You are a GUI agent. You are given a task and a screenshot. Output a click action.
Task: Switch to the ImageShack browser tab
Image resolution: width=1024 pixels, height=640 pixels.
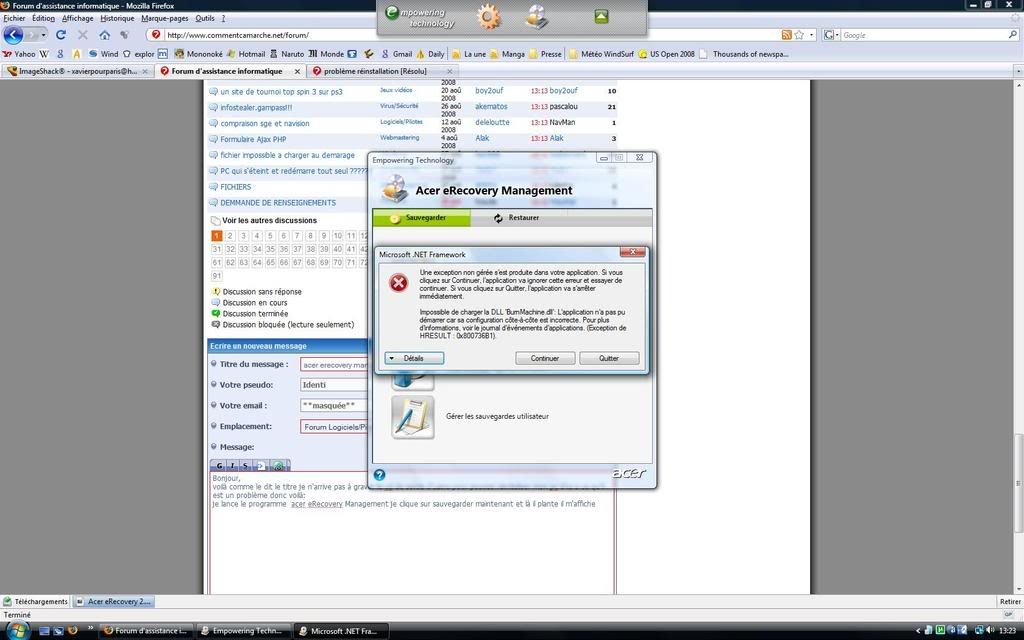click(78, 71)
